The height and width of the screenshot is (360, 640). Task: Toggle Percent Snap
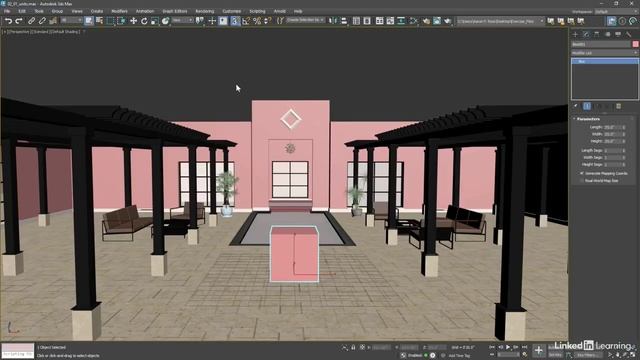point(257,21)
